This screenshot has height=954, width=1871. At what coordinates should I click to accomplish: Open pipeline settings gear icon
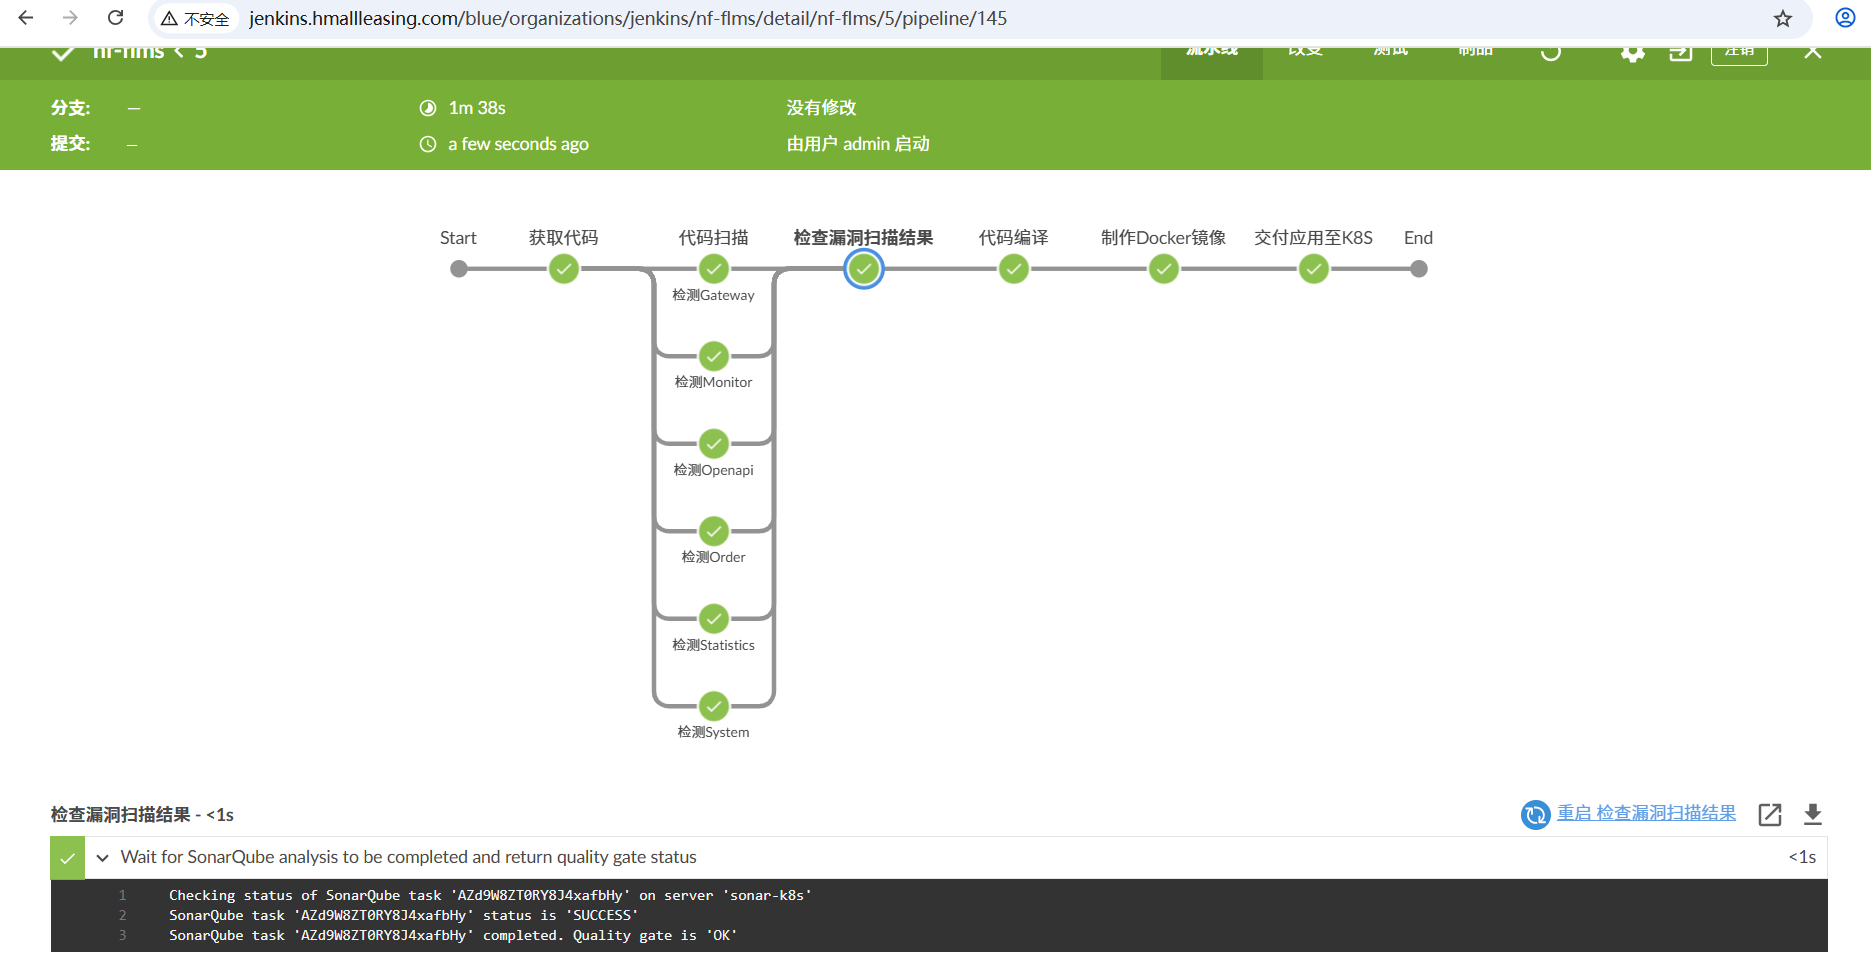pos(1632,53)
